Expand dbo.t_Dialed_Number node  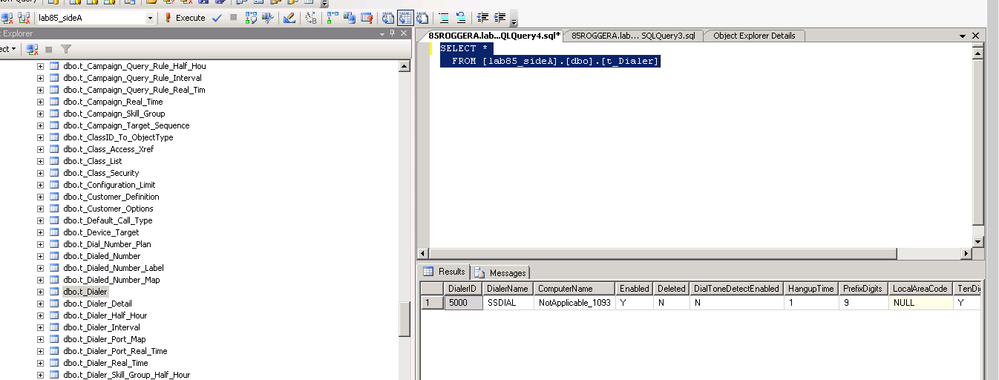[x=41, y=256]
